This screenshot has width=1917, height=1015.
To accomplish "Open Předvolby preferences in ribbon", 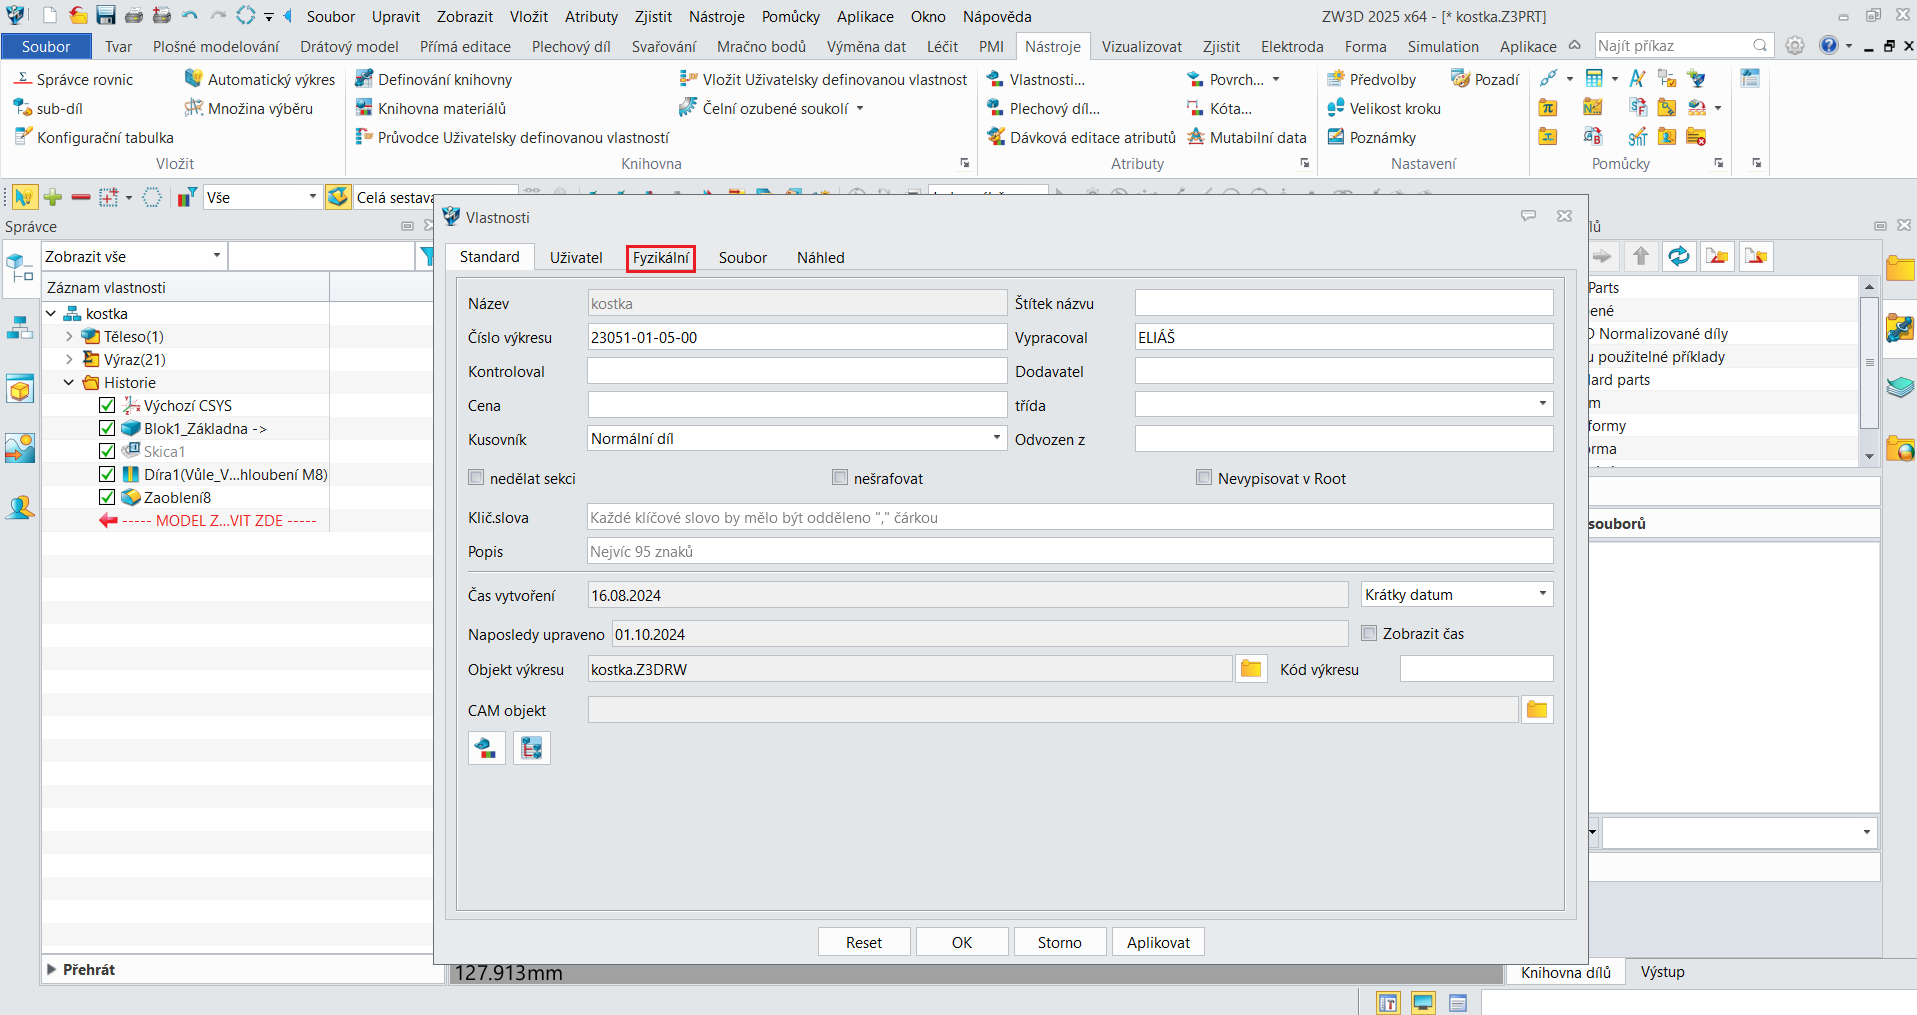I will pyautogui.click(x=1371, y=80).
